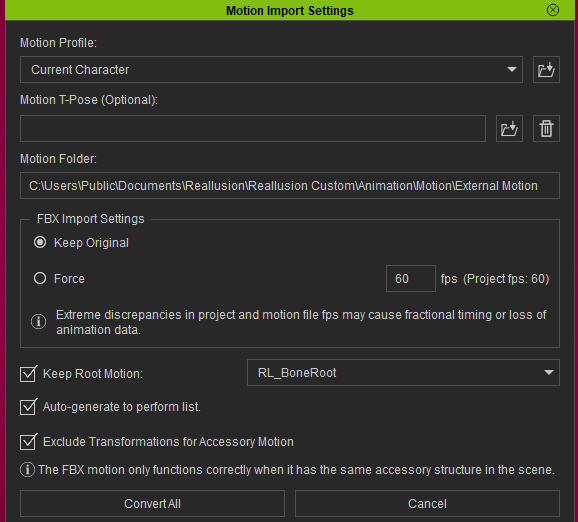Click the 'Motion Import Settings' title bar
This screenshot has height=522, width=578.
tap(290, 10)
